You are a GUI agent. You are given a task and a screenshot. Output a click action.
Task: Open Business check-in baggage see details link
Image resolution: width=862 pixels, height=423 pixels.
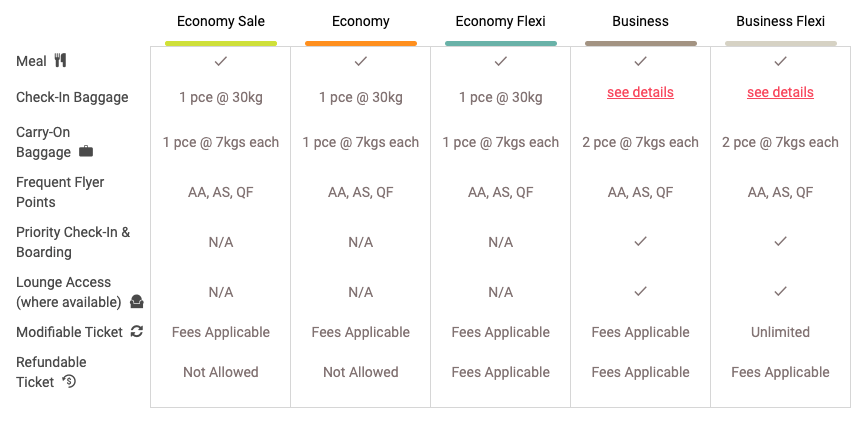point(640,92)
